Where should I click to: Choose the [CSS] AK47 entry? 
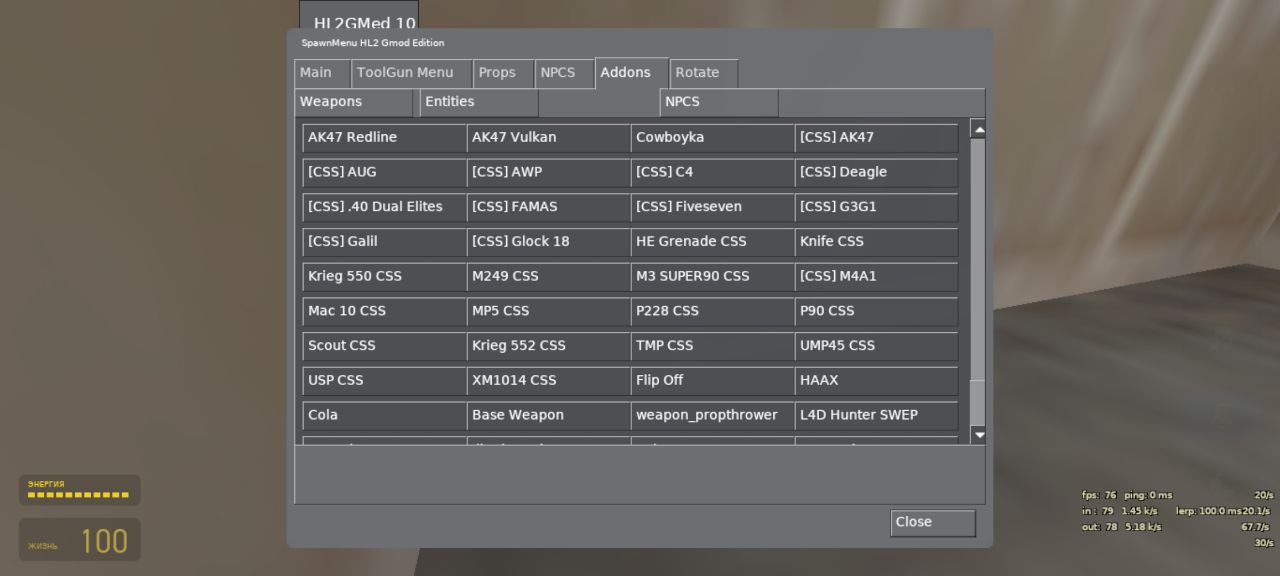tap(876, 138)
